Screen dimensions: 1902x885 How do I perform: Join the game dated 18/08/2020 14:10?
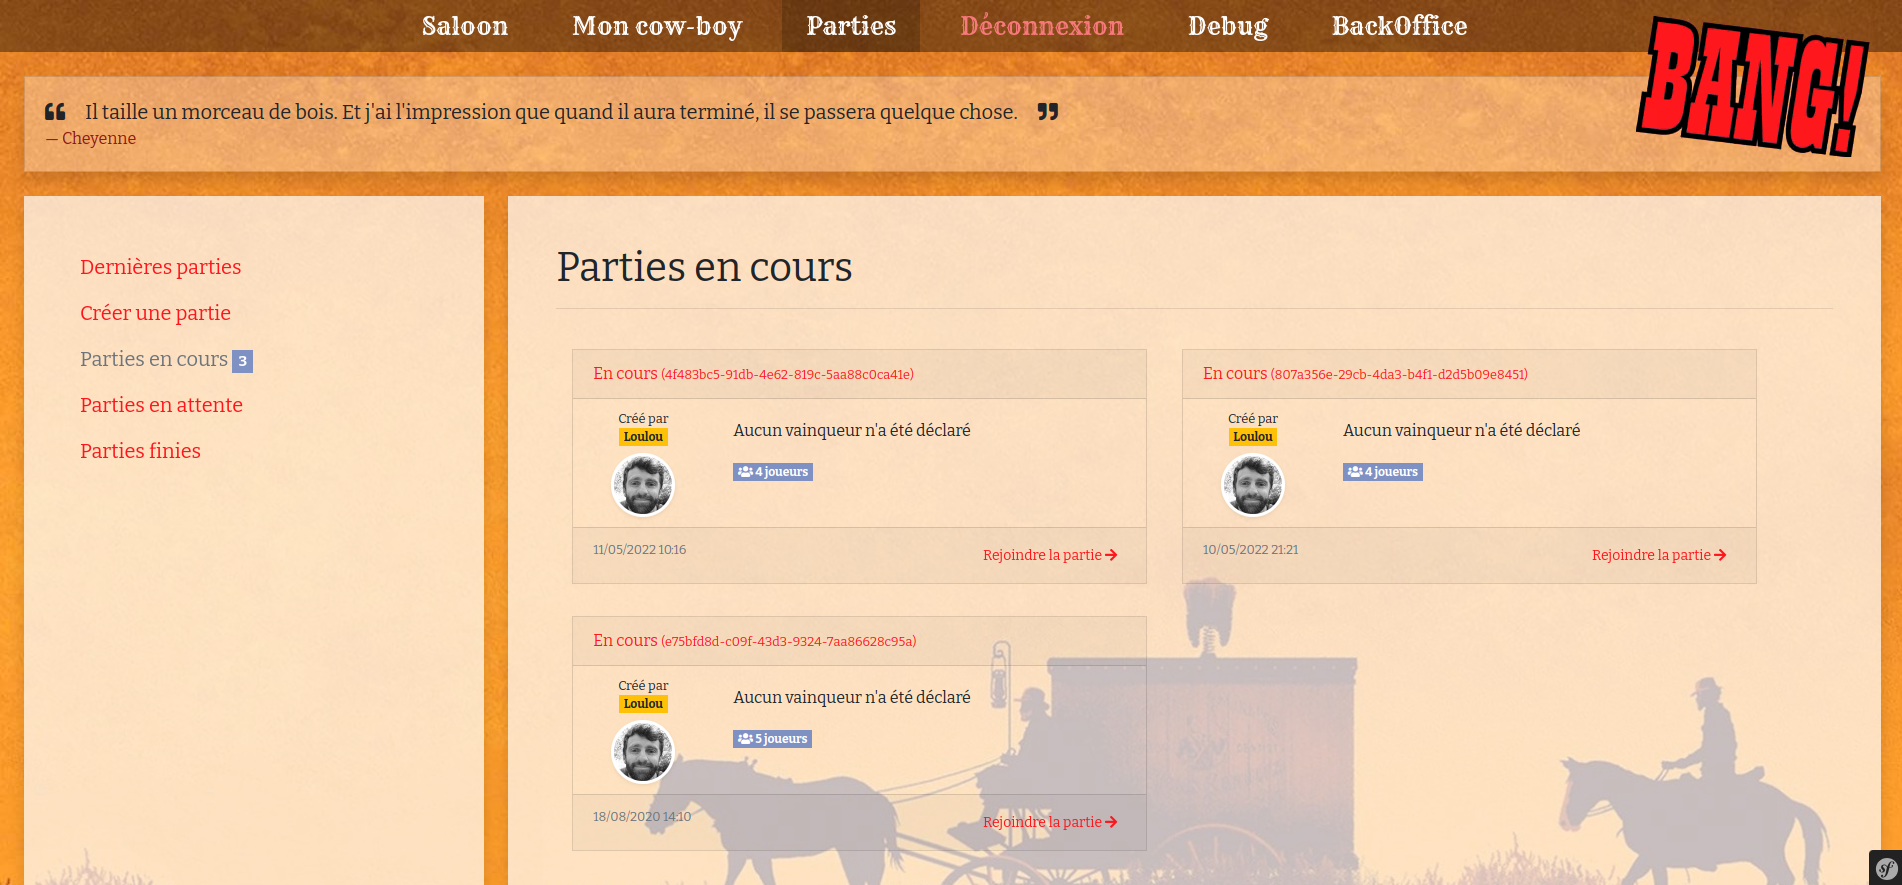[x=1050, y=822]
